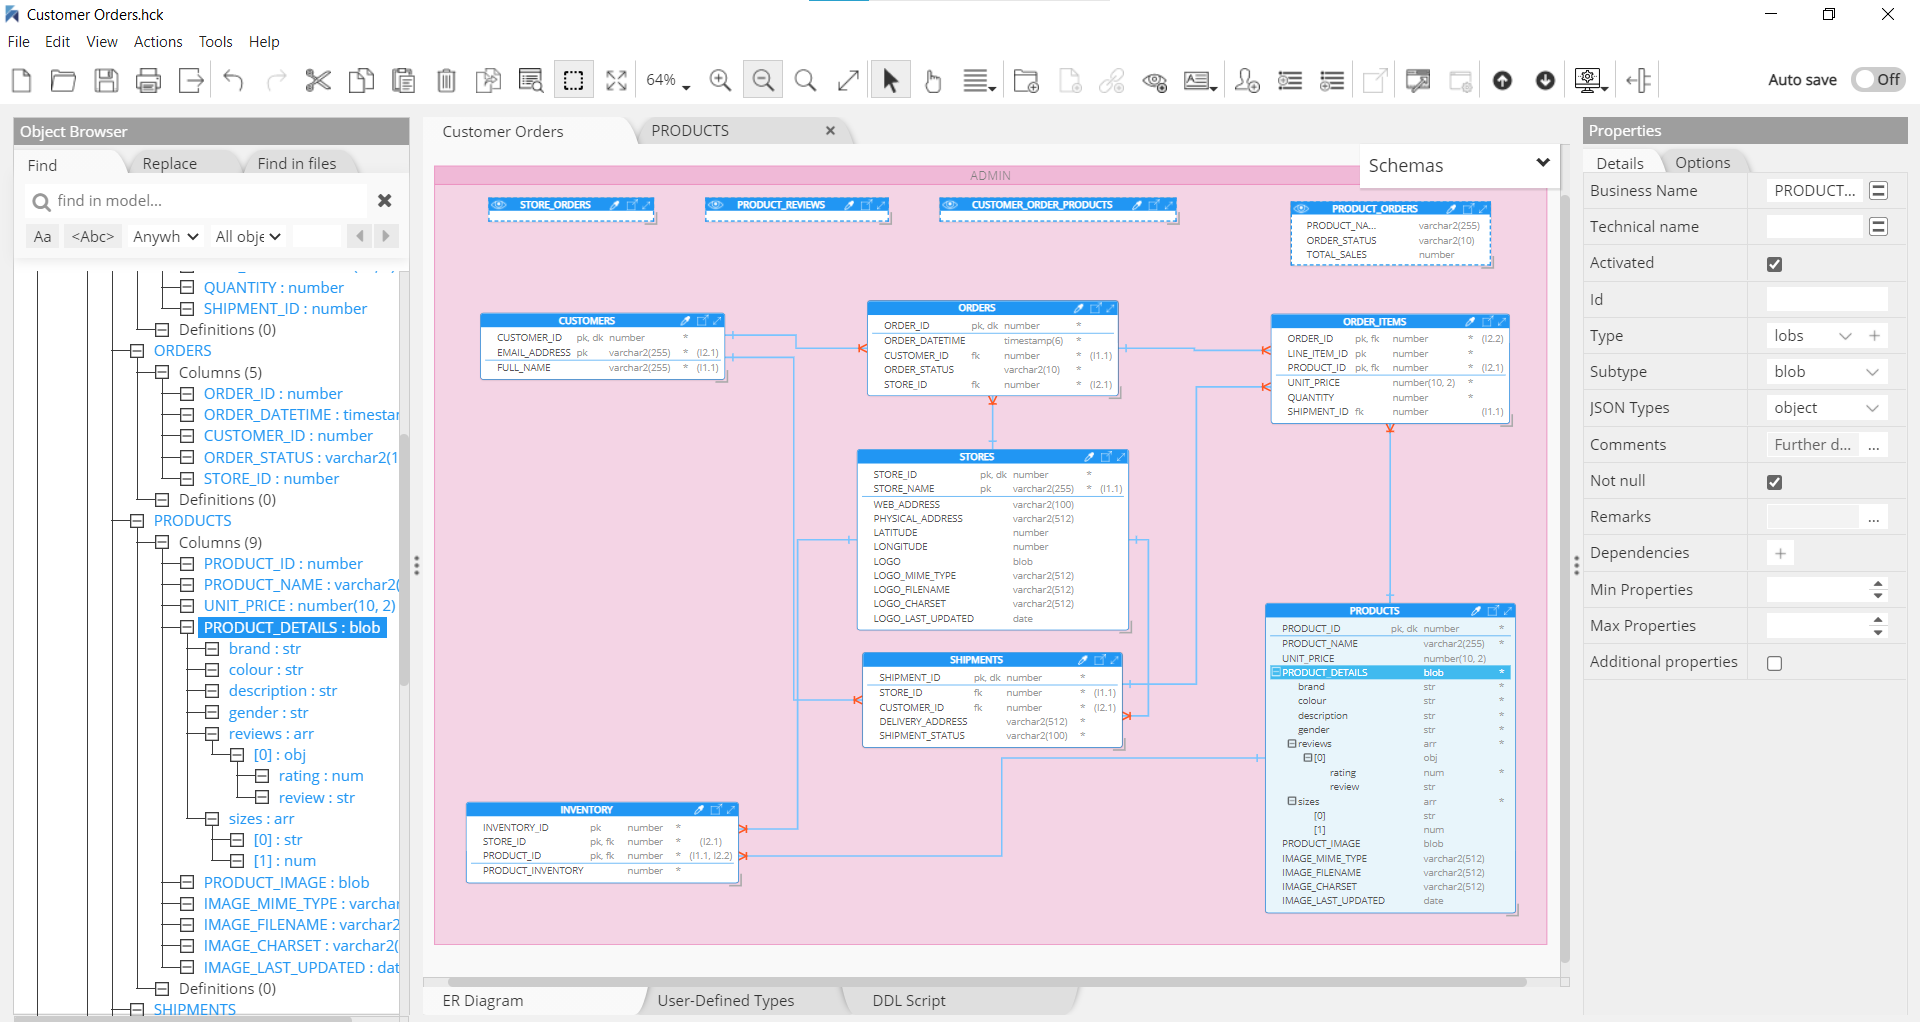1920x1022 pixels.
Task: Open the find in model toolbar icon
Action: [531, 80]
